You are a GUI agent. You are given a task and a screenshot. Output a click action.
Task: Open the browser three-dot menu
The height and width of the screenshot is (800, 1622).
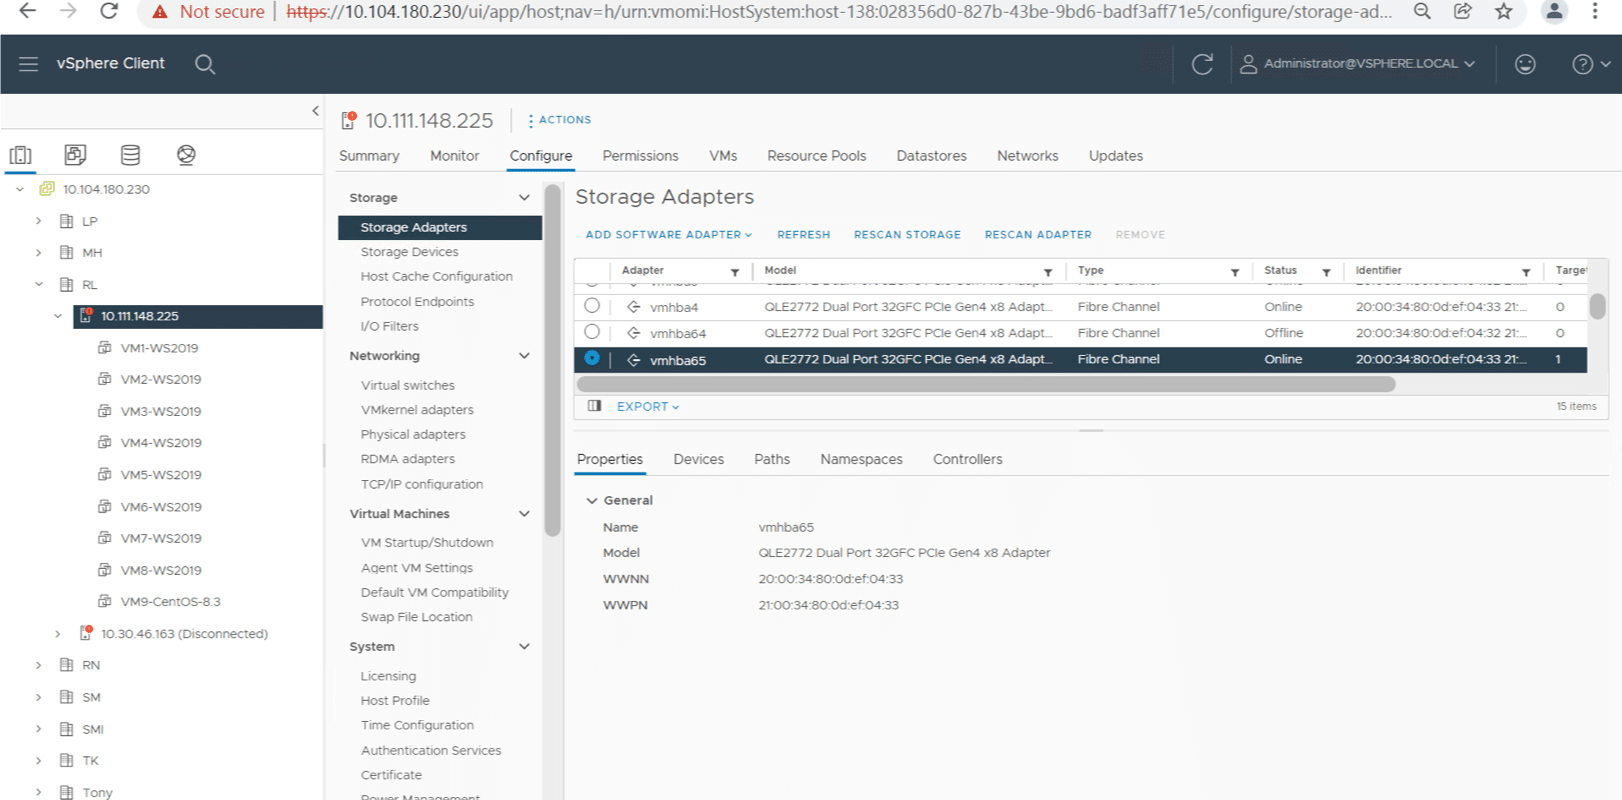(x=1595, y=11)
